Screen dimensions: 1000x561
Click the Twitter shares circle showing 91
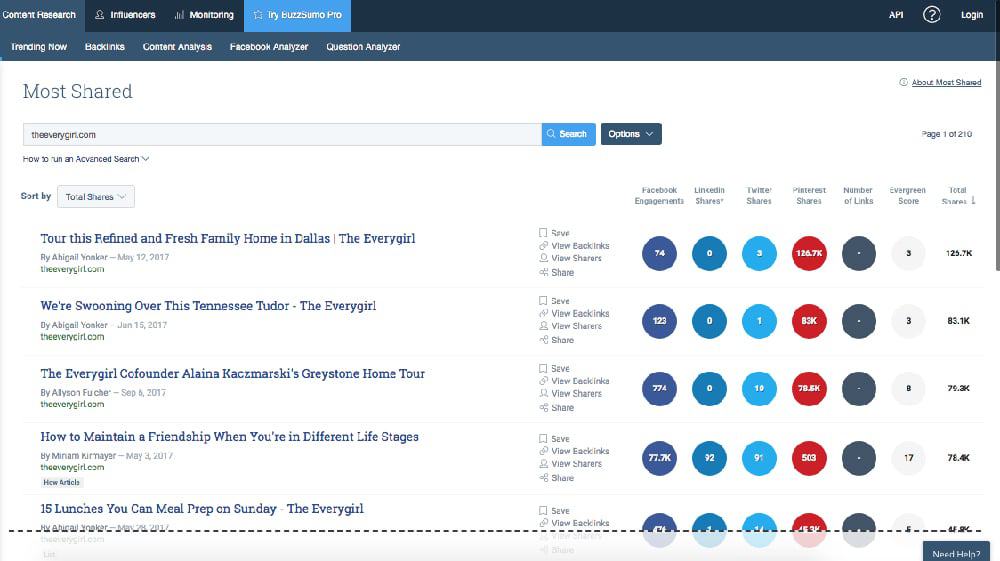coord(759,458)
